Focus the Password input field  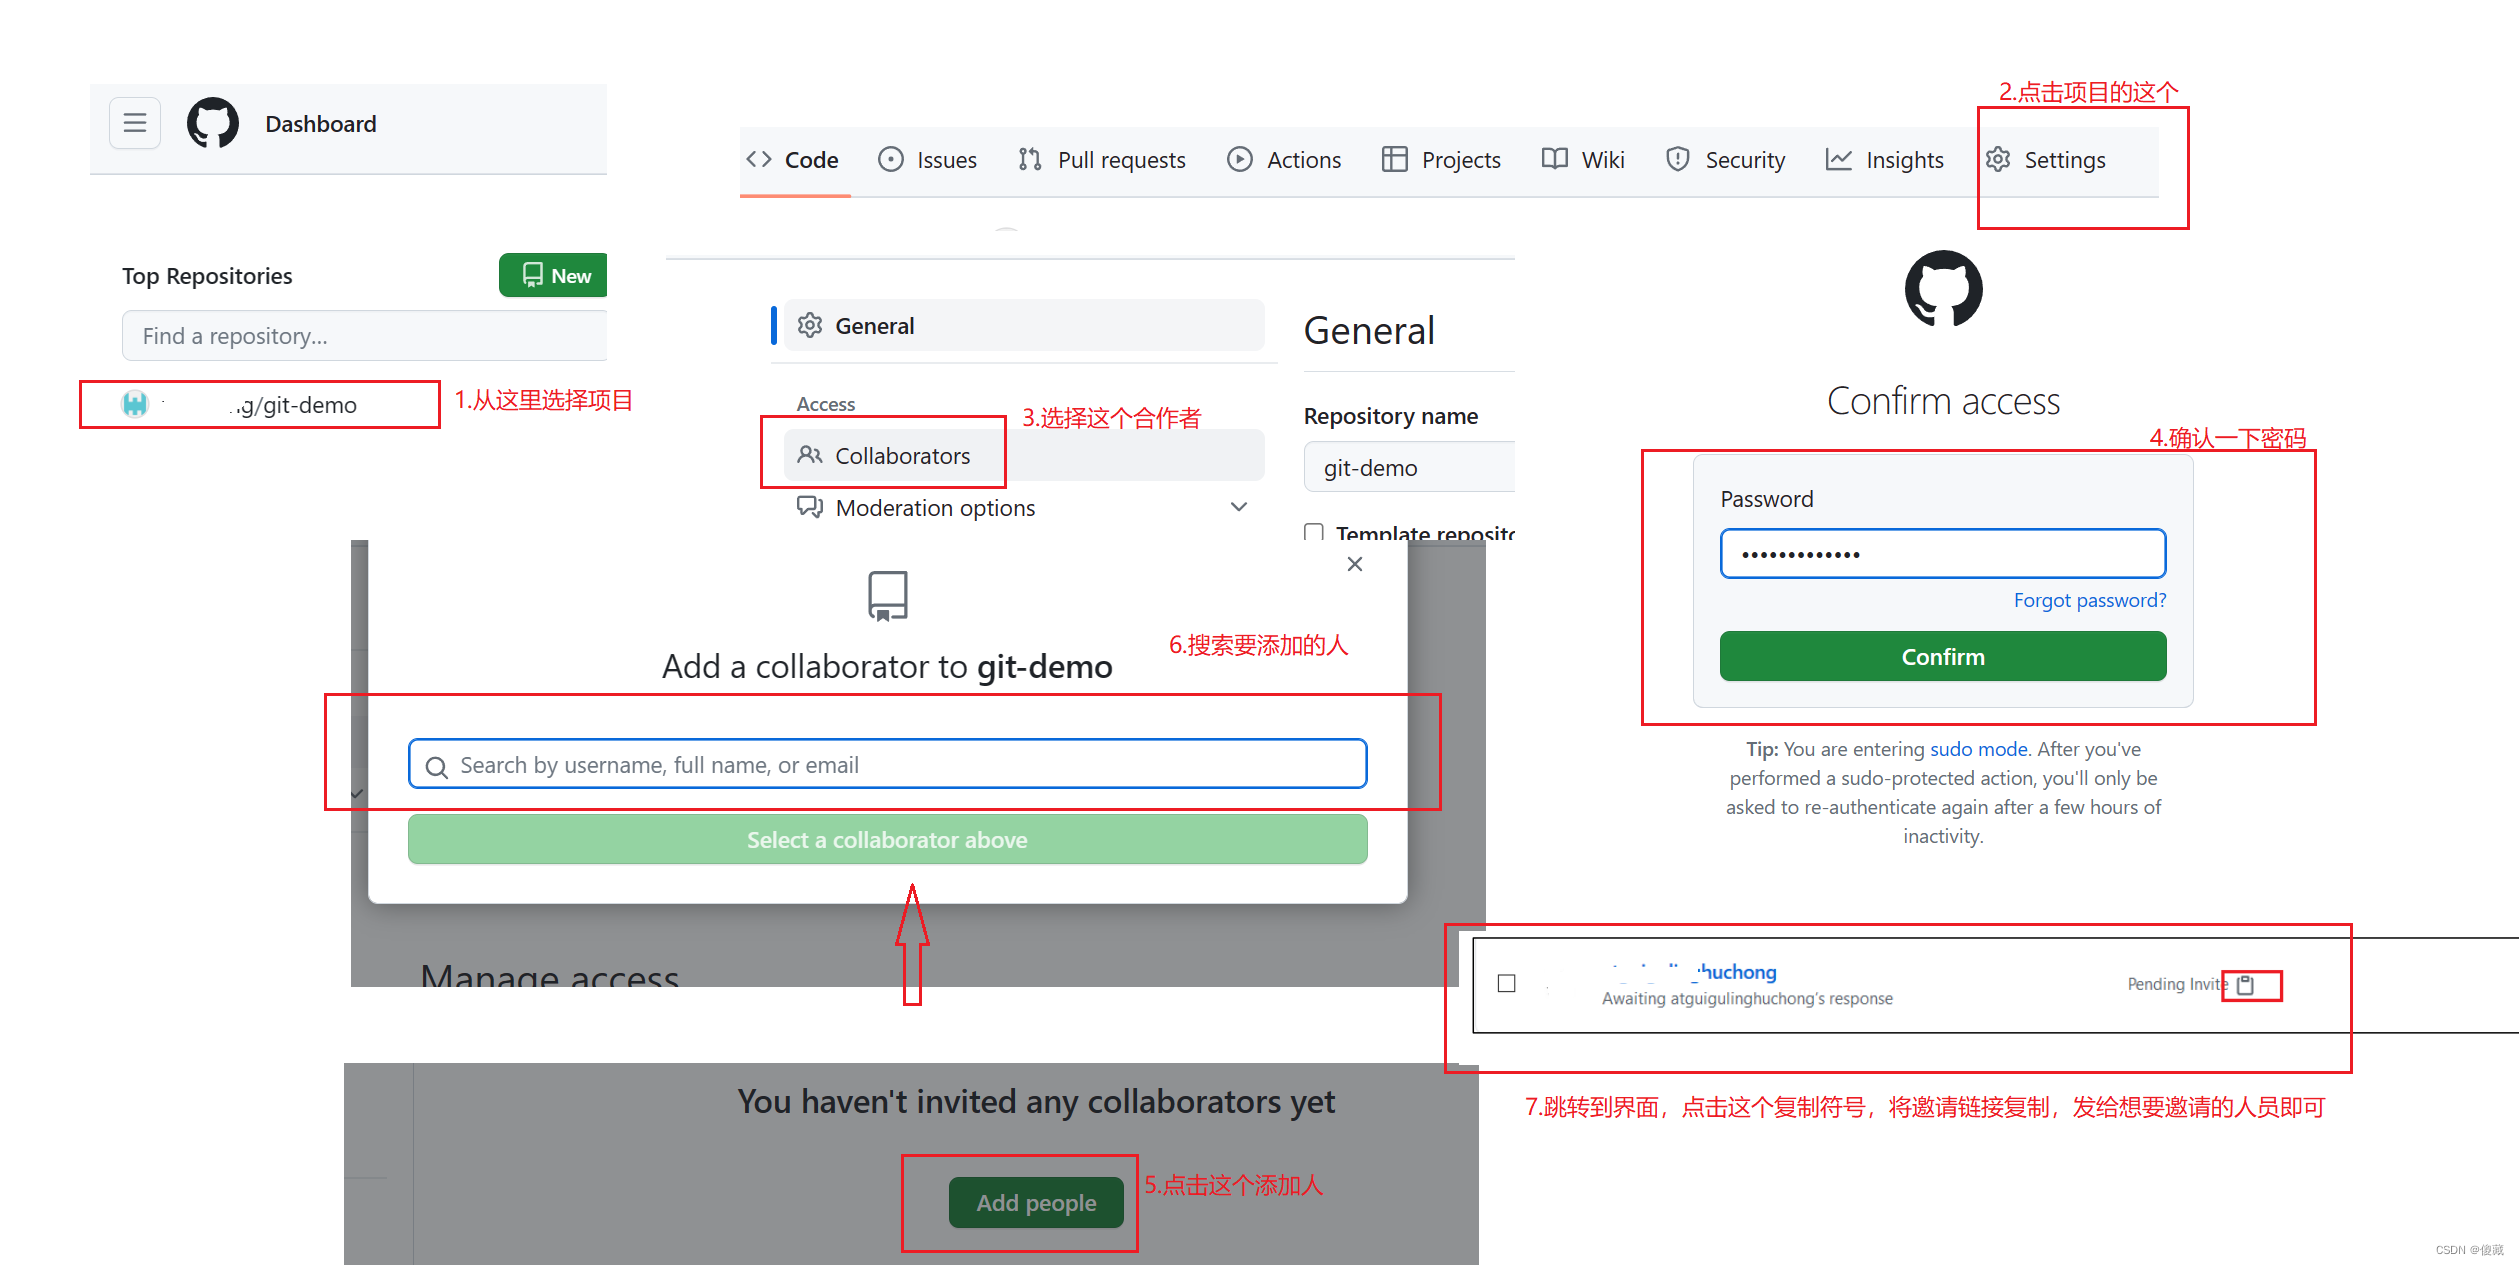pos(1943,553)
